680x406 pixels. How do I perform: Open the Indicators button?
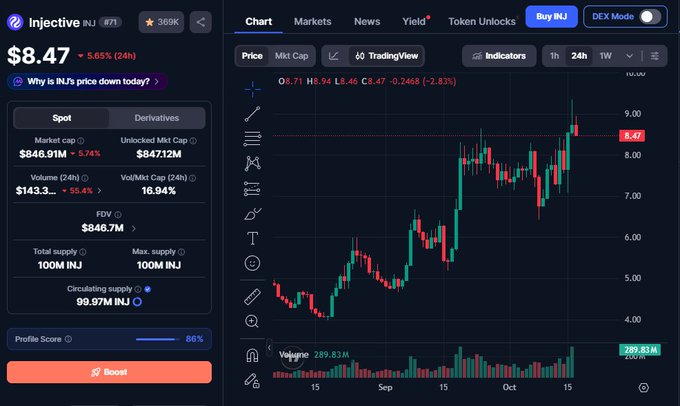499,56
